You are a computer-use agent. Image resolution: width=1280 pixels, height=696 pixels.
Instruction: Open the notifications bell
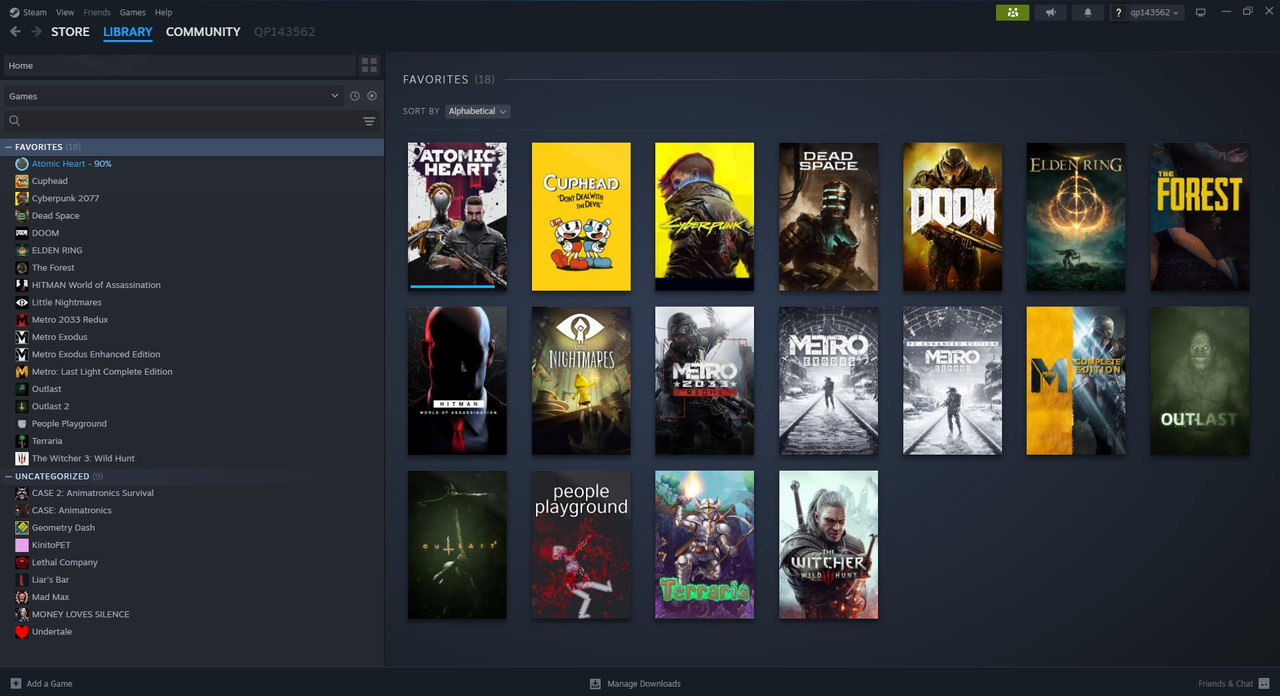tap(1088, 12)
